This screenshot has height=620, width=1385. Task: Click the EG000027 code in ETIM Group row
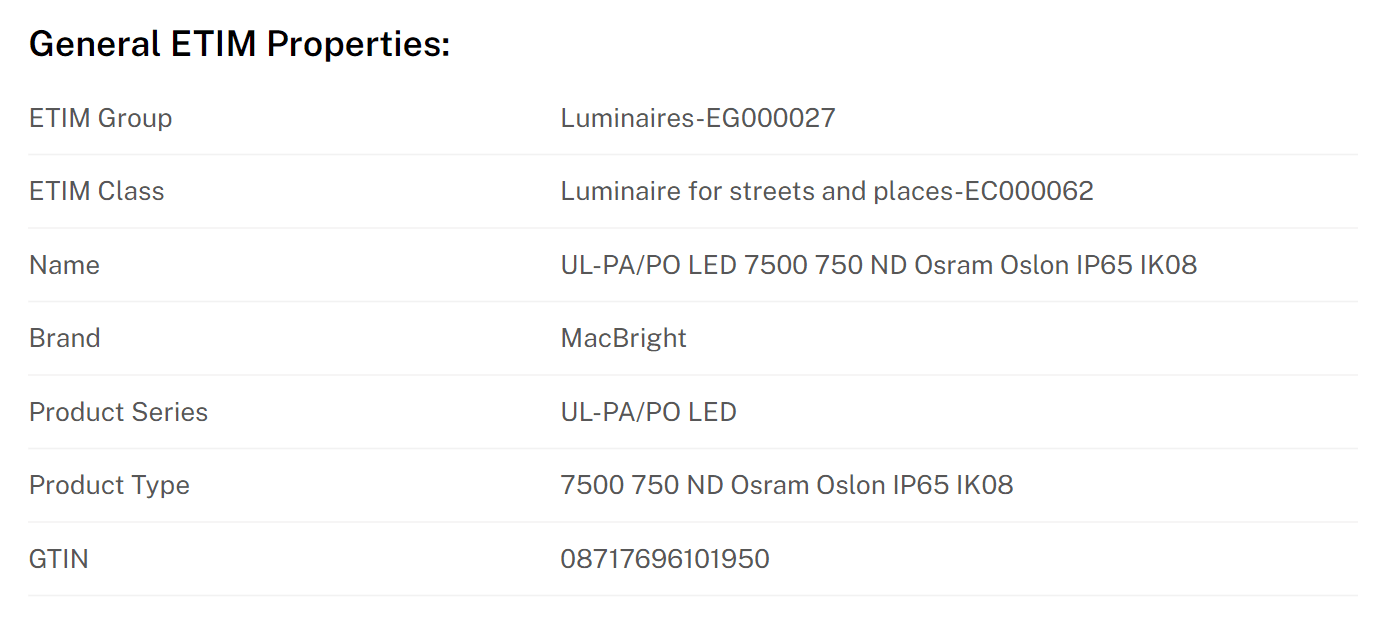[771, 118]
